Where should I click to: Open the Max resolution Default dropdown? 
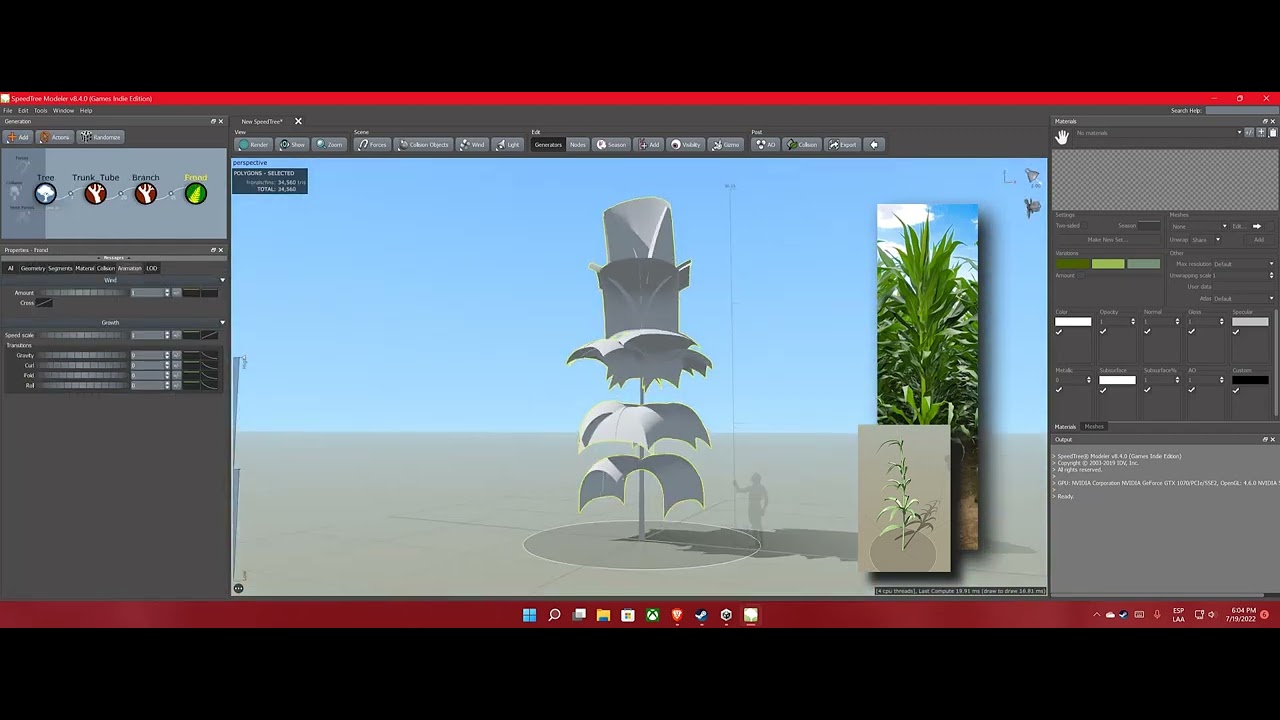click(1243, 264)
